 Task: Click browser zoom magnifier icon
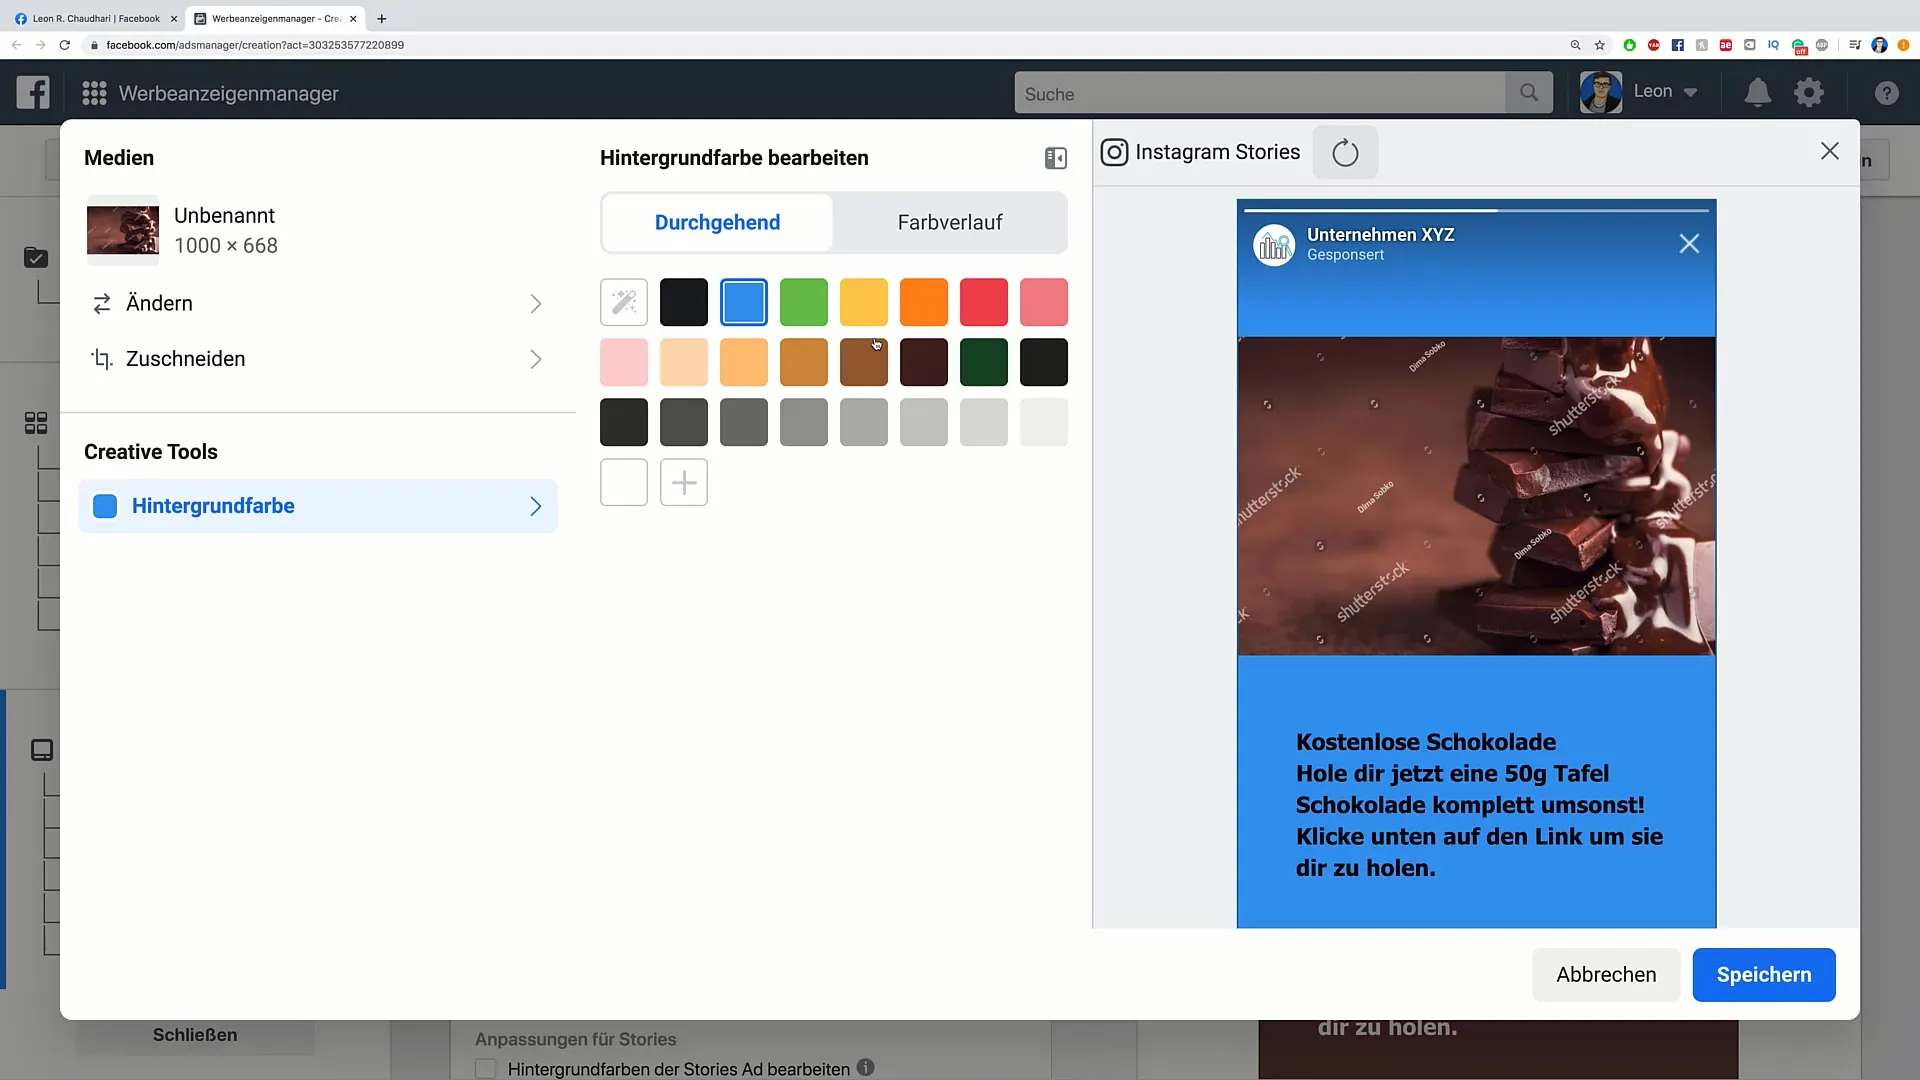click(1575, 45)
